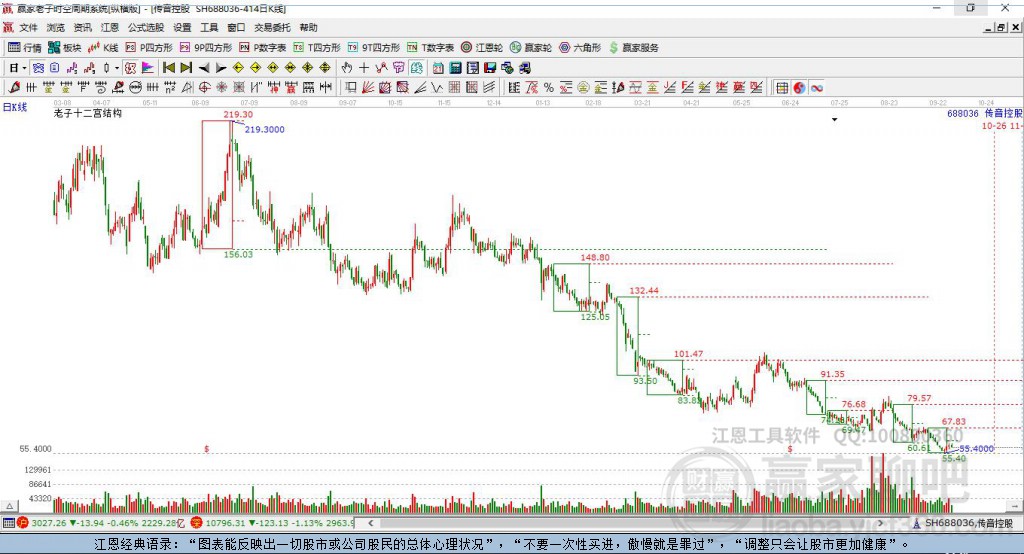This screenshot has width=1024, height=554.
Task: Click the 219.30 peak price label
Action: click(238, 114)
